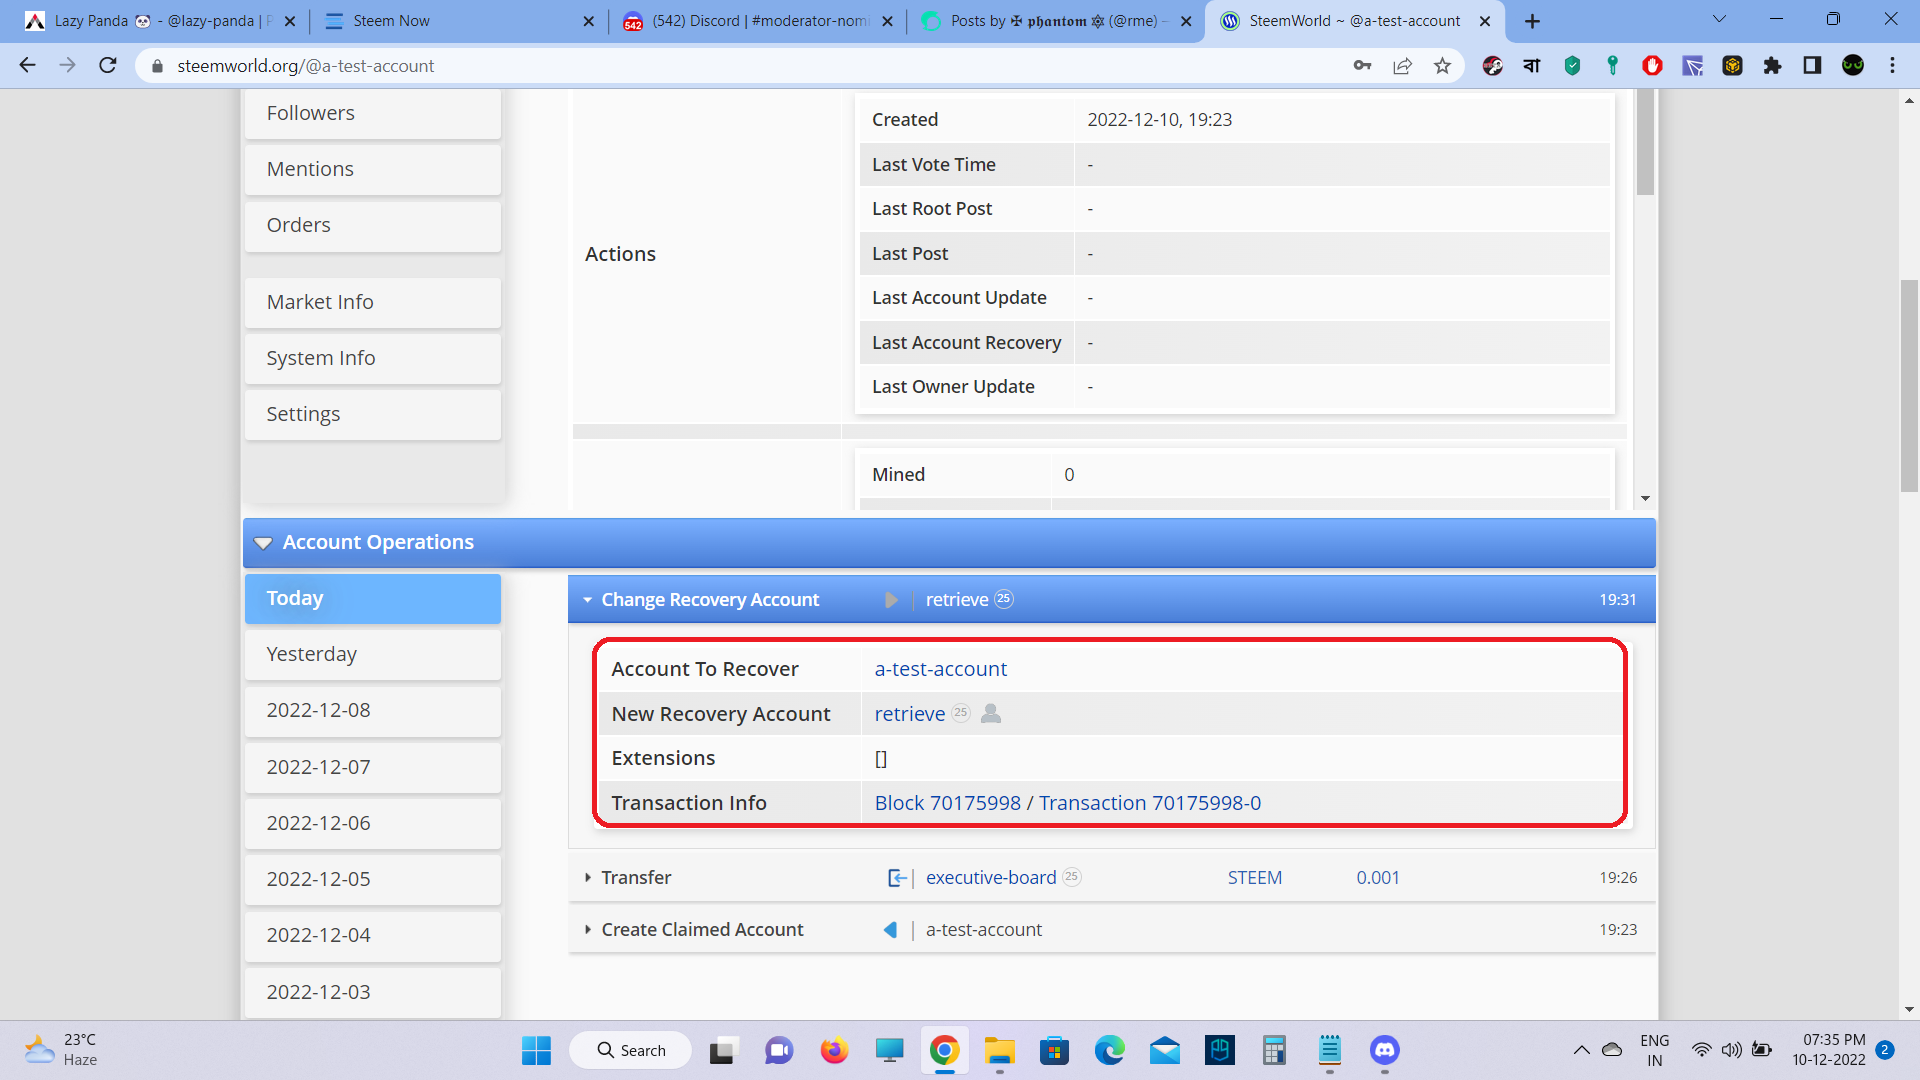The image size is (1920, 1080).
Task: Collapse the Account Operations section
Action: tap(263, 543)
